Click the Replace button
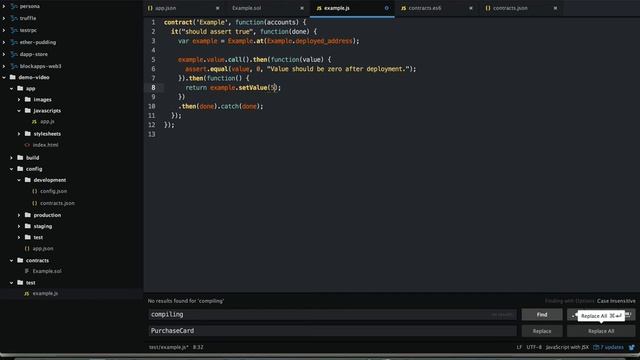Image resolution: width=640 pixels, height=360 pixels. pyautogui.click(x=542, y=331)
